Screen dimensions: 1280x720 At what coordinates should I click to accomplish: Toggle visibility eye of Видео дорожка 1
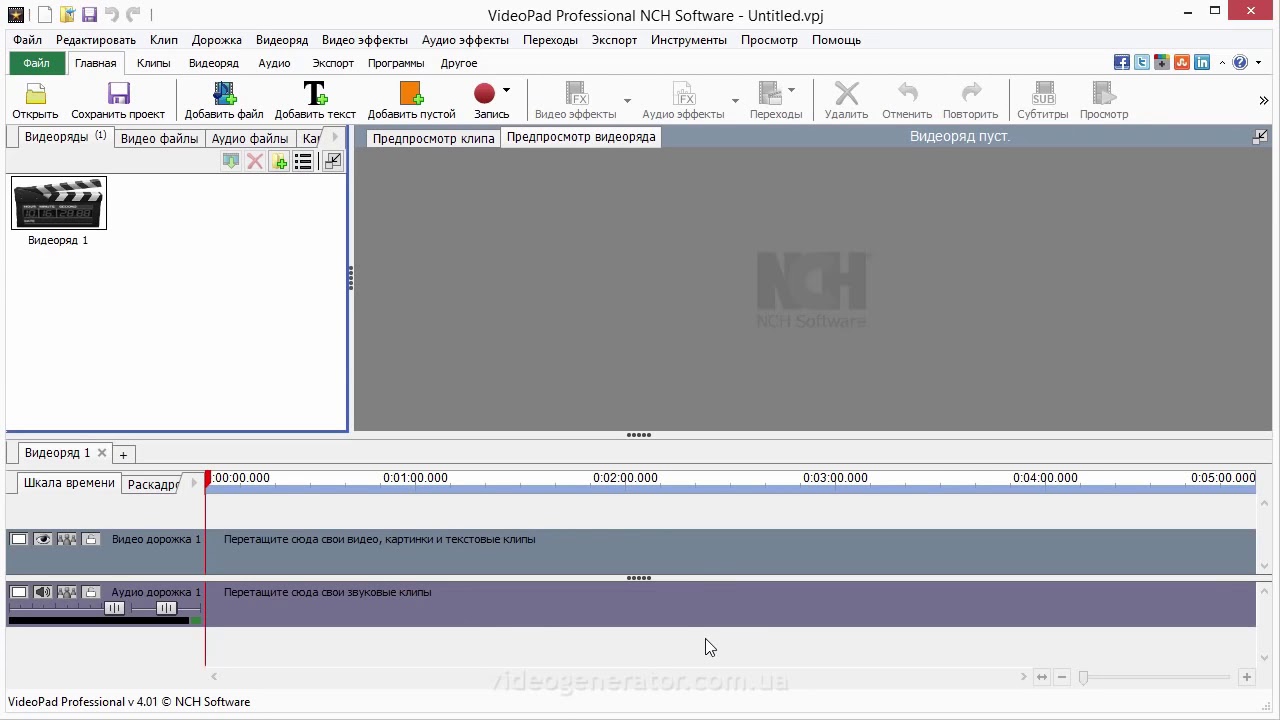(x=43, y=540)
